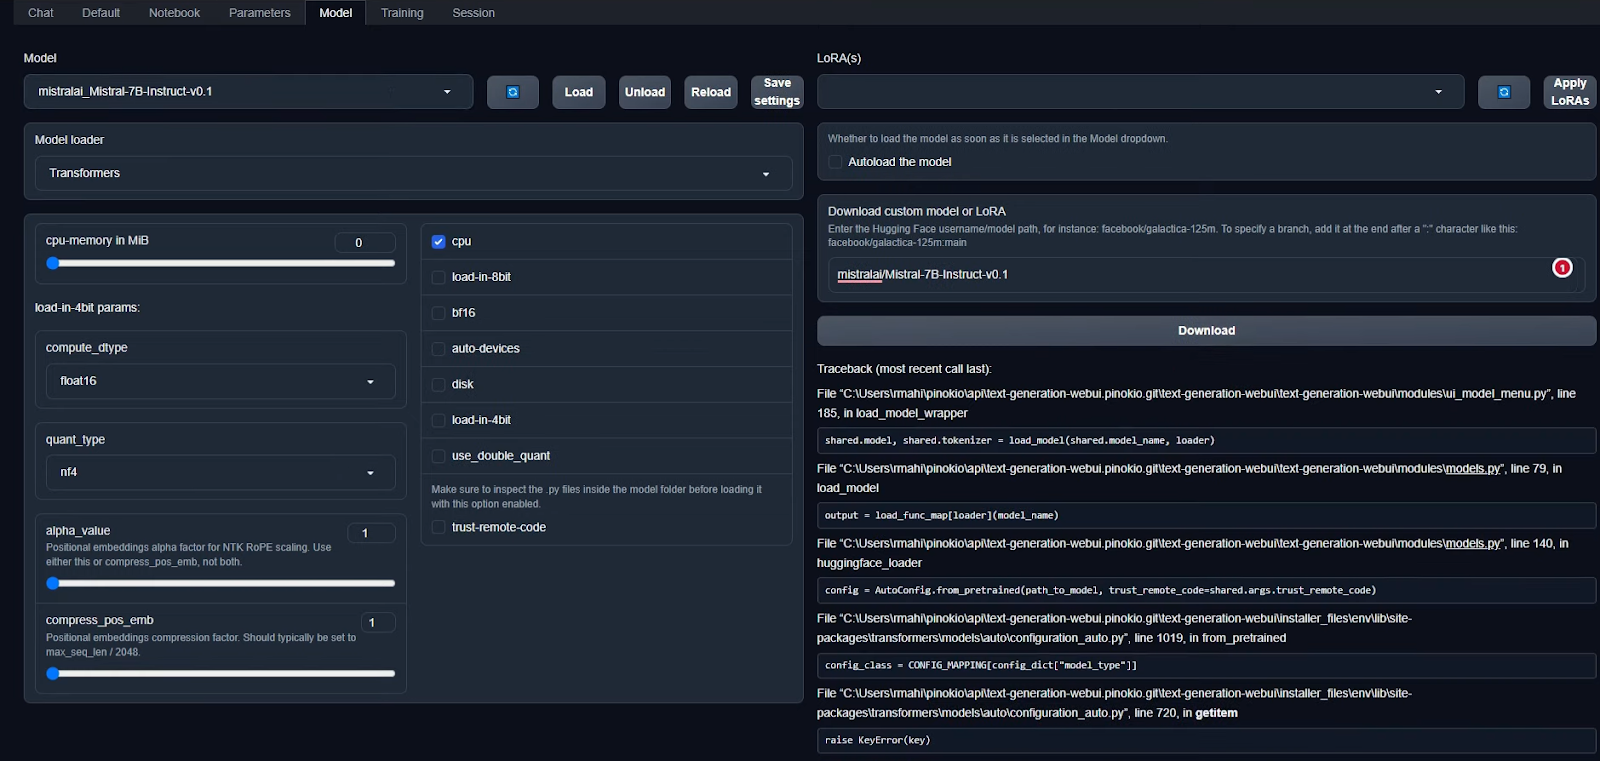The image size is (1600, 761).
Task: Click the 'load-in-4bit params:' label
Action: [x=87, y=308]
